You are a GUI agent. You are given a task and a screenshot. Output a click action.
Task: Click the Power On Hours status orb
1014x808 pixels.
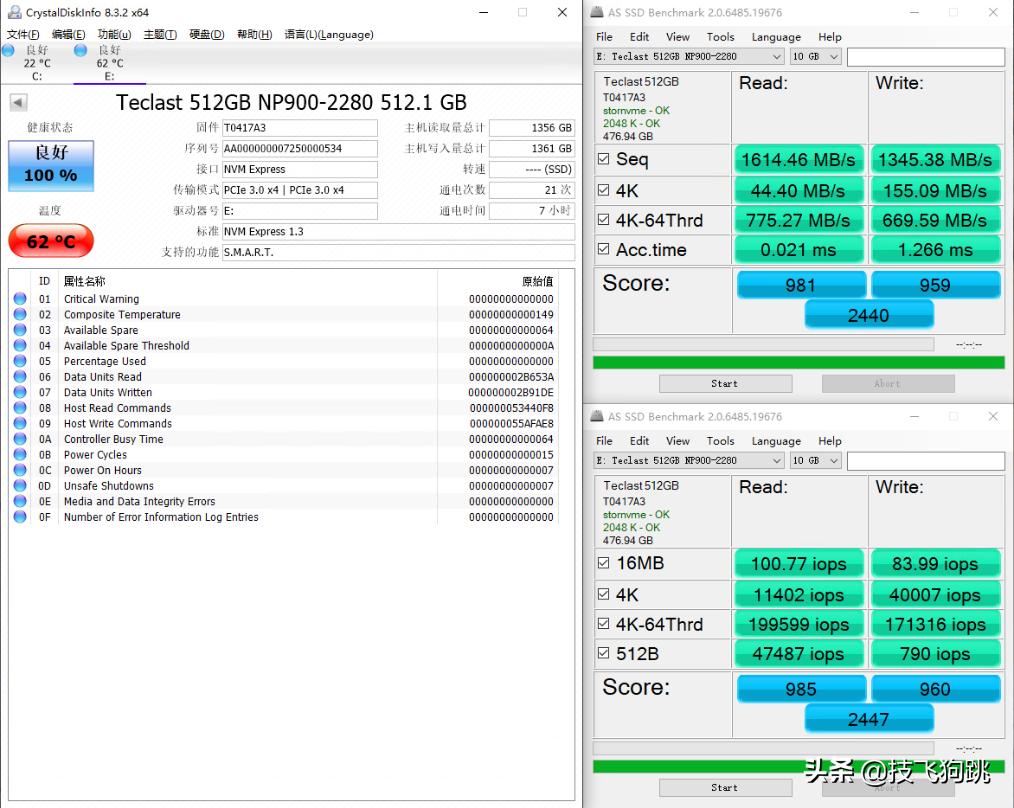(x=20, y=470)
